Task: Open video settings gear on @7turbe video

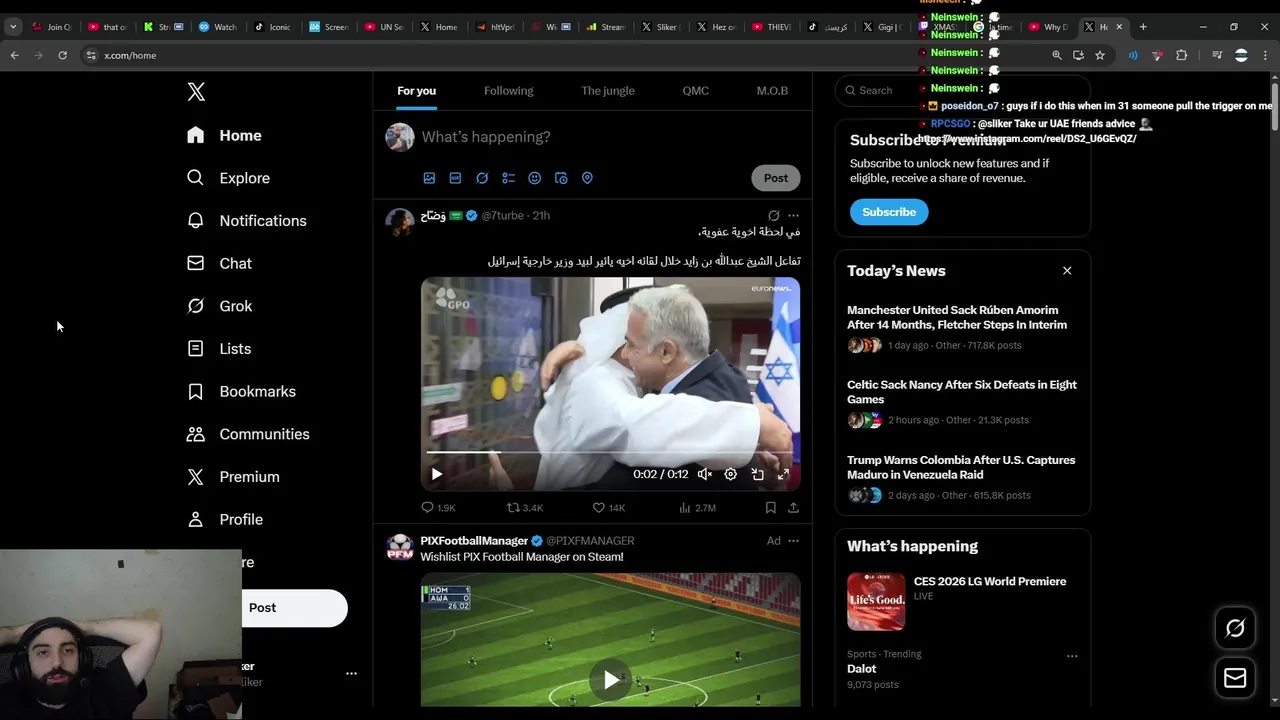Action: pyautogui.click(x=731, y=474)
